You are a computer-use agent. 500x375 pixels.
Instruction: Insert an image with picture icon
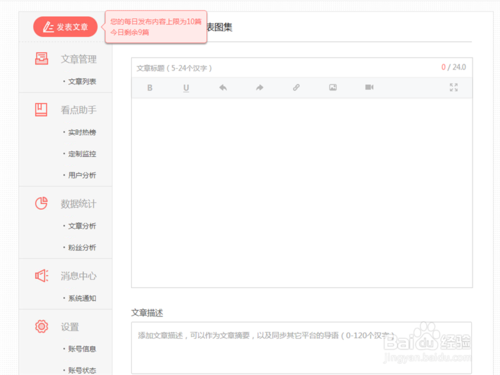pos(333,87)
